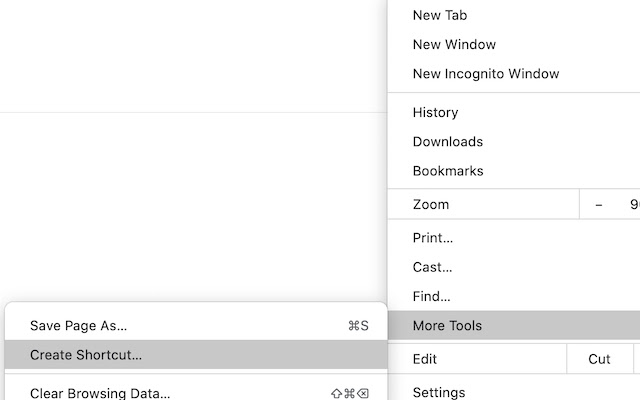Choose Print... from the menu
This screenshot has height=400, width=640.
(433, 238)
